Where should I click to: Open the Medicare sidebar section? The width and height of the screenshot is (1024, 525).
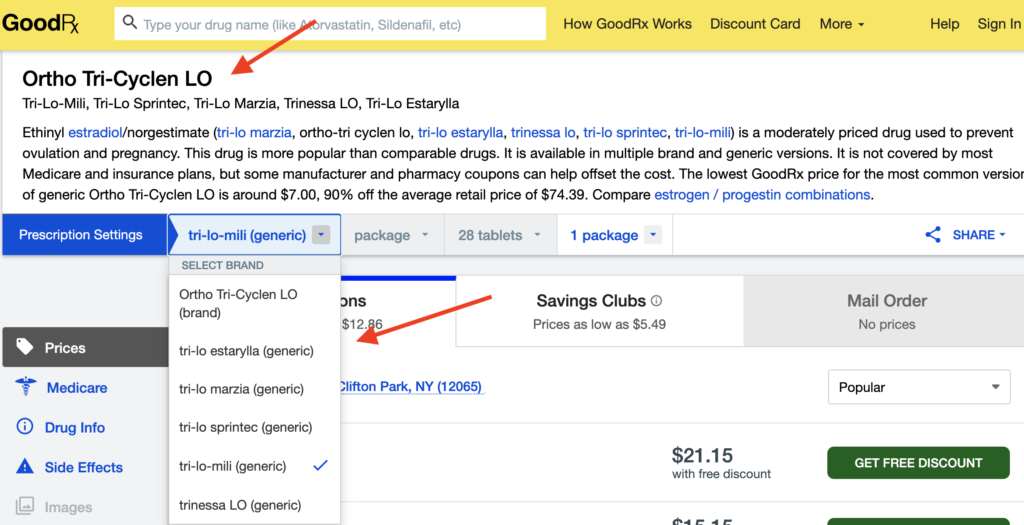(x=77, y=388)
